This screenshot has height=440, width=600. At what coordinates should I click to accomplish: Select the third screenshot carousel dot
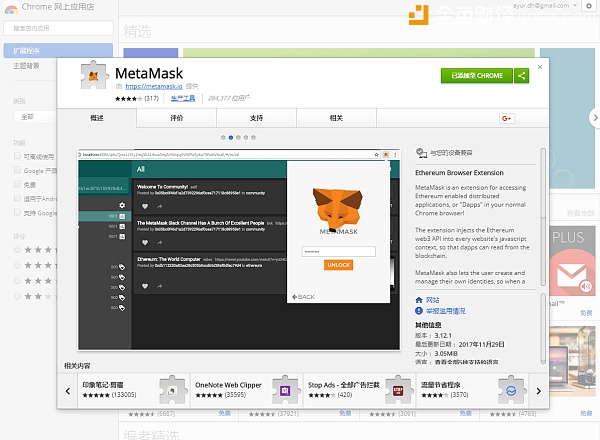[238, 137]
